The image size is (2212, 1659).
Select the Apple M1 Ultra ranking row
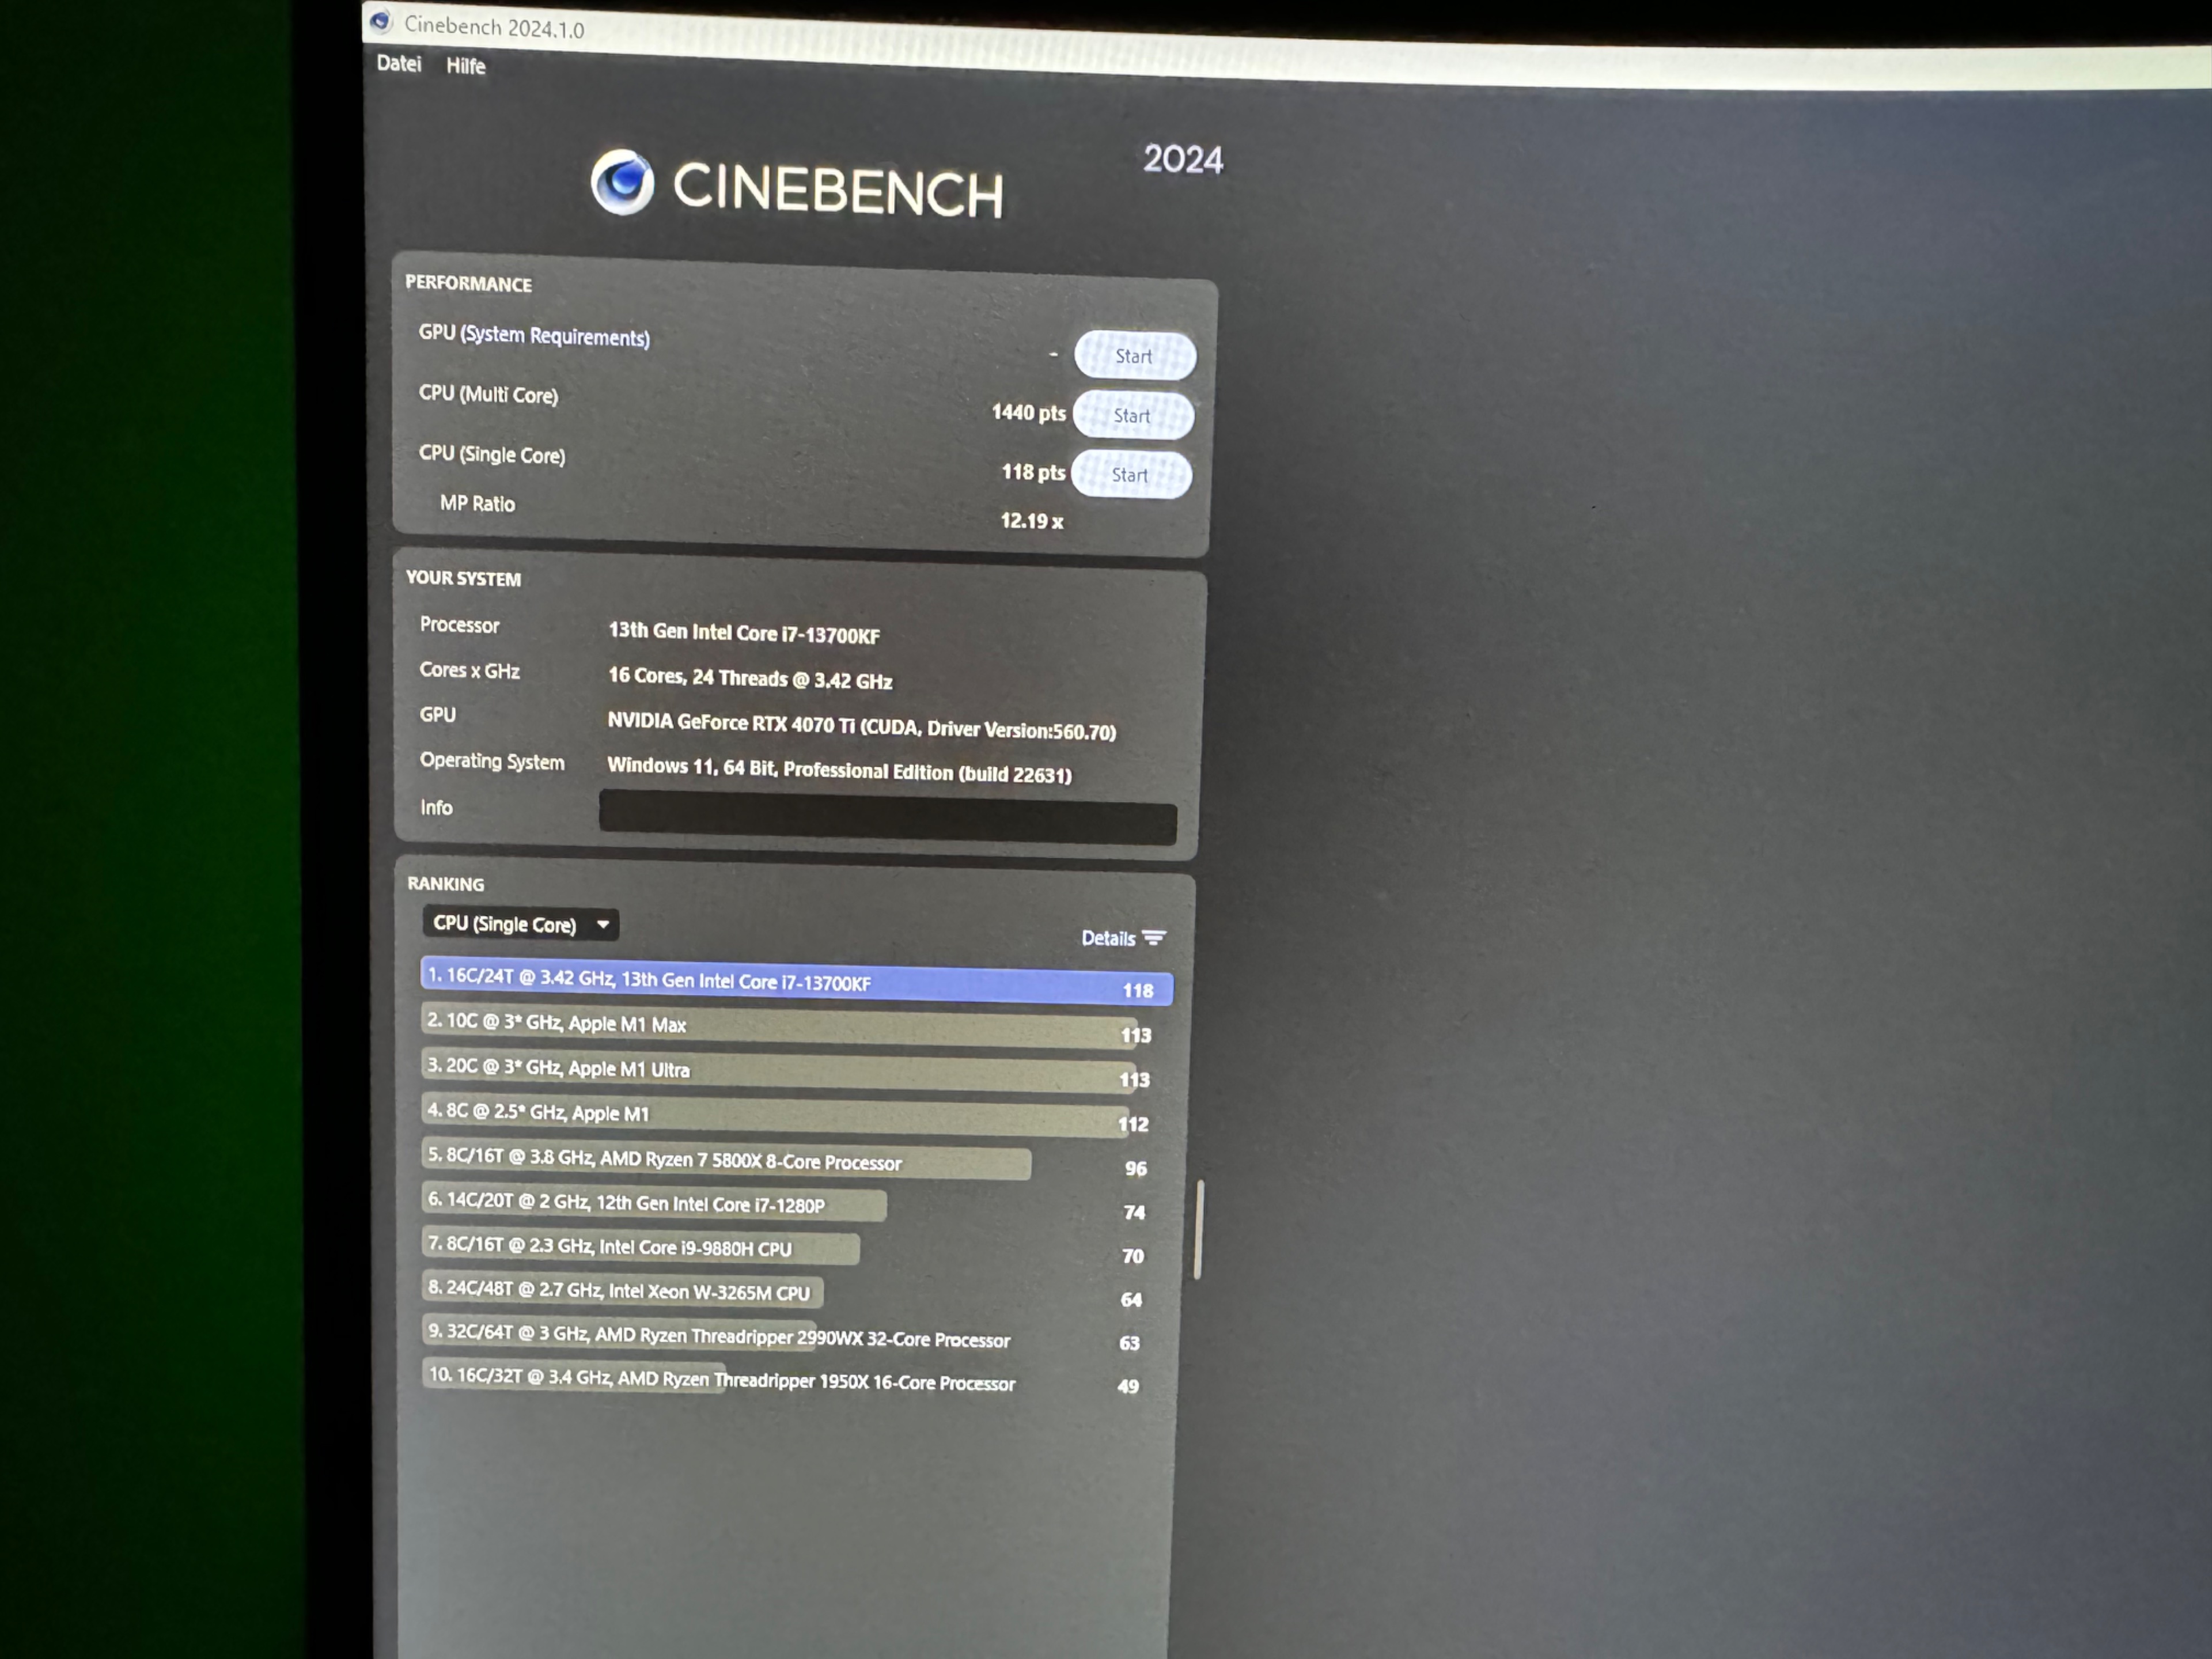coord(780,1072)
